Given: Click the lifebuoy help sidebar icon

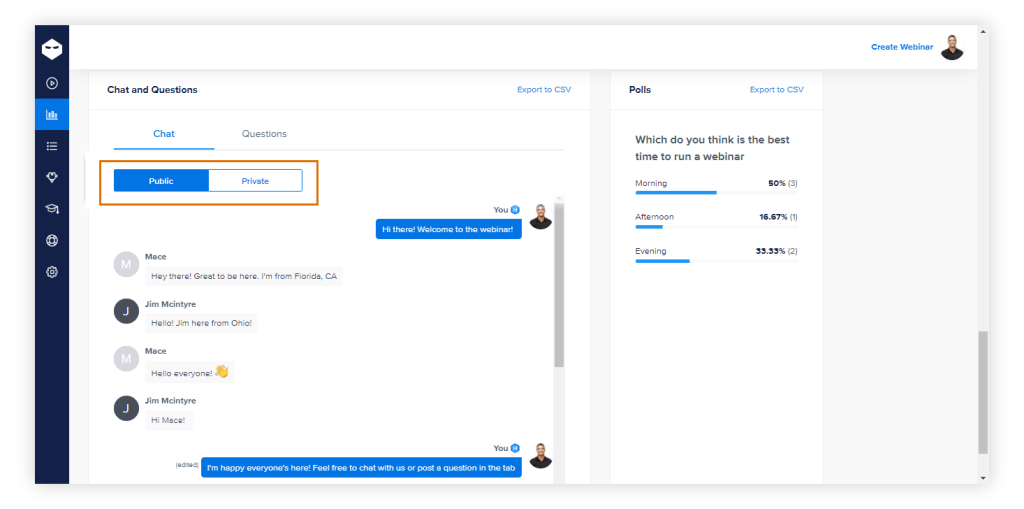Looking at the screenshot, I should tap(52, 240).
